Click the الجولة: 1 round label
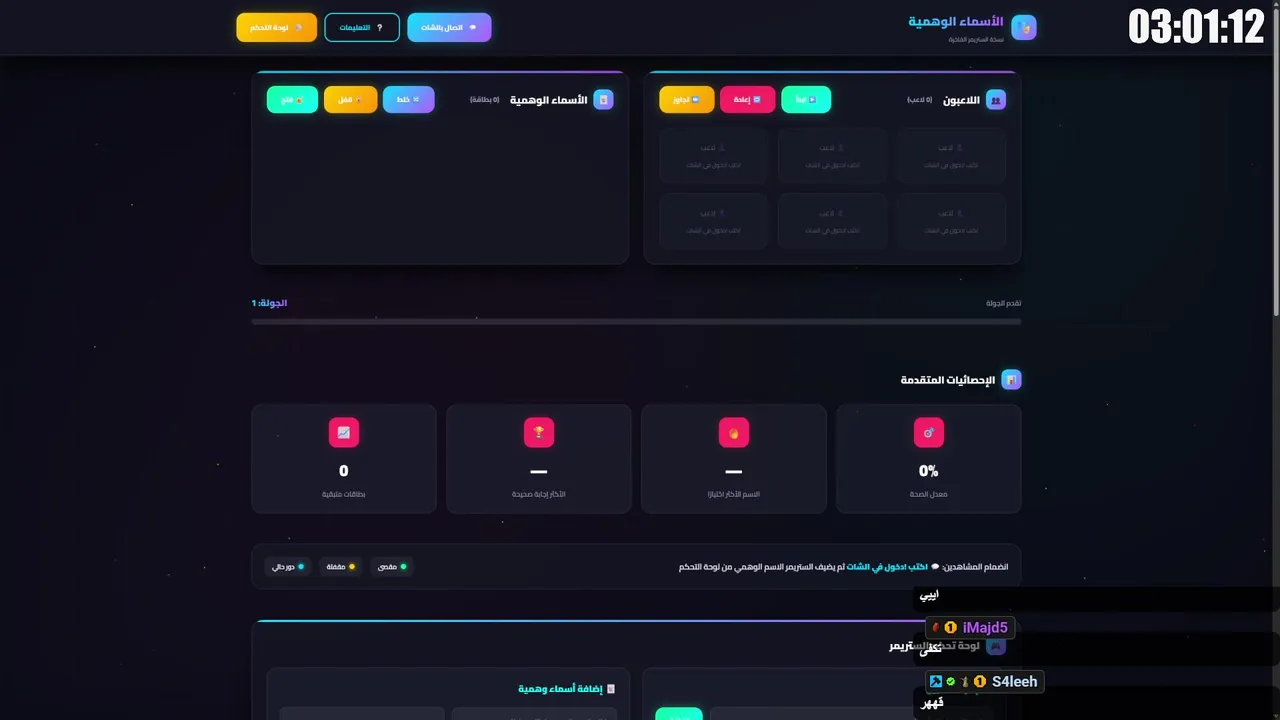This screenshot has width=1280, height=720. [x=269, y=303]
